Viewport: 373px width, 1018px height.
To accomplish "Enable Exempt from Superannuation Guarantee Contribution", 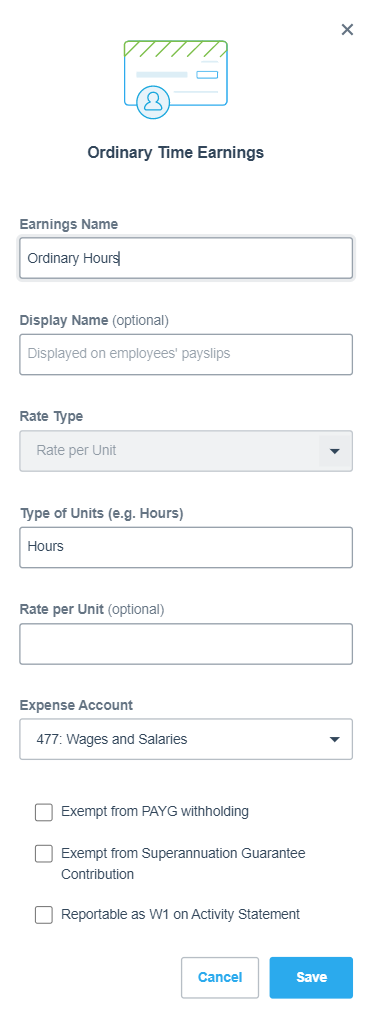I will click(43, 854).
